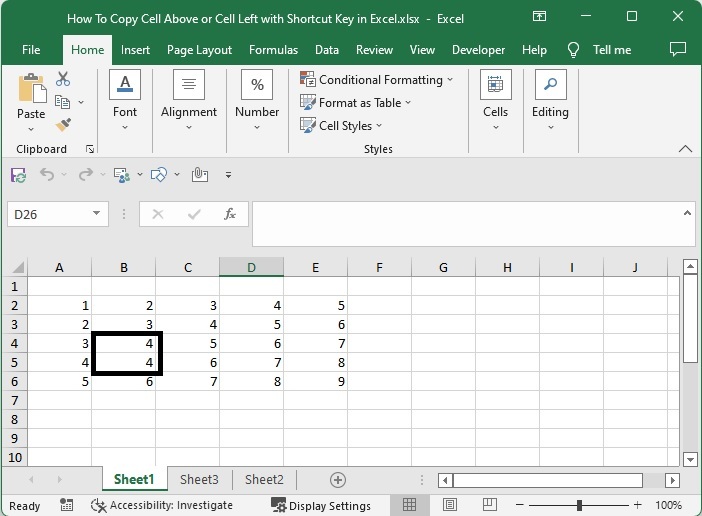Viewport: 702px width, 516px height.
Task: Open Display Settings from status bar
Action: point(321,506)
